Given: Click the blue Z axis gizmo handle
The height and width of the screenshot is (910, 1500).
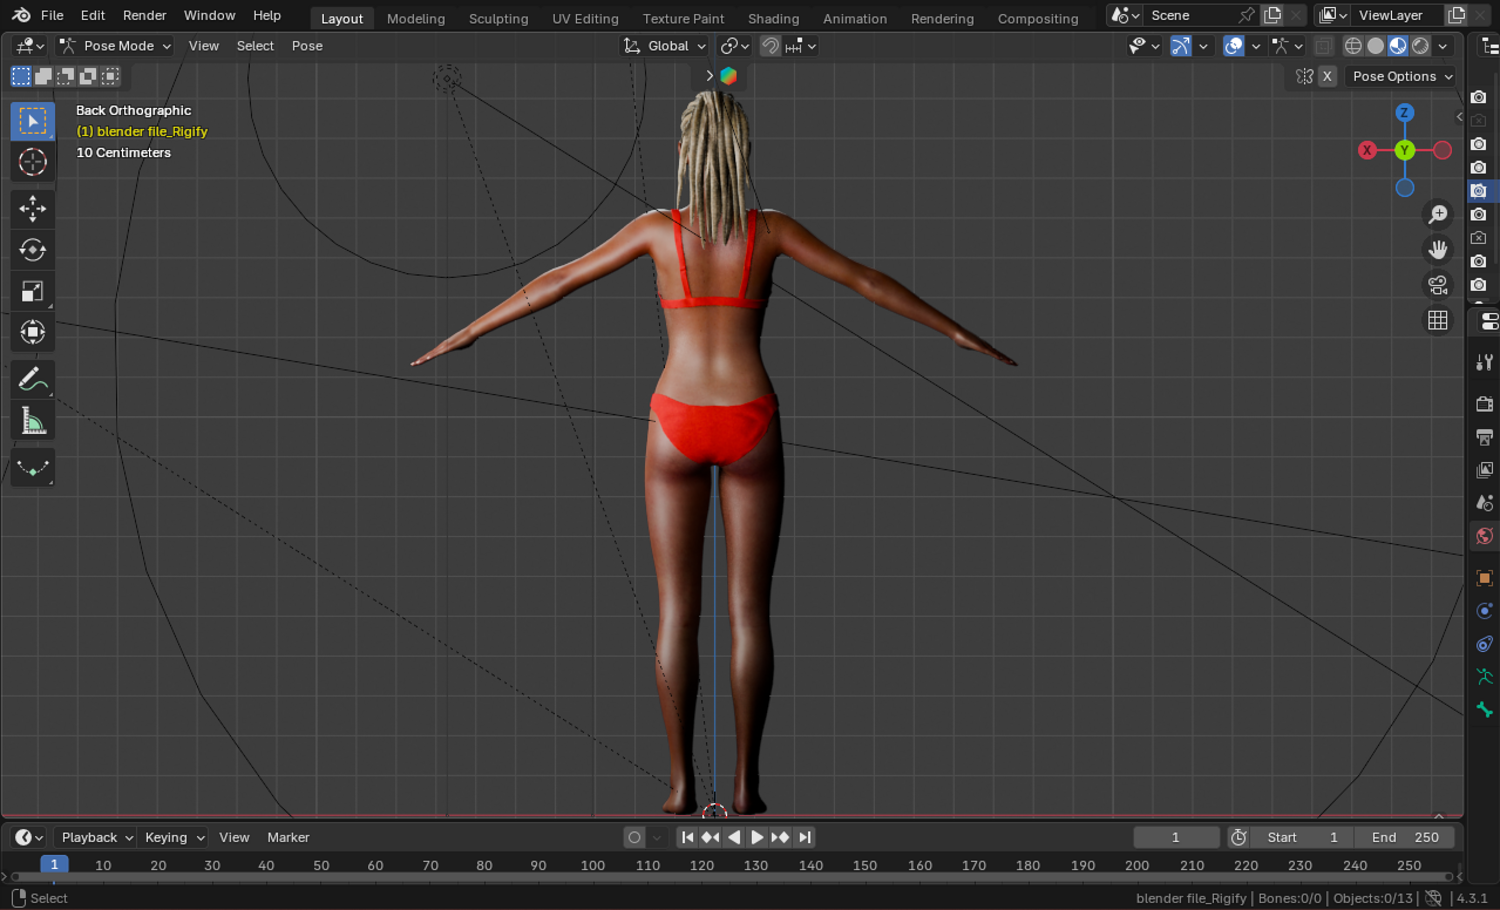Looking at the screenshot, I should [x=1405, y=113].
